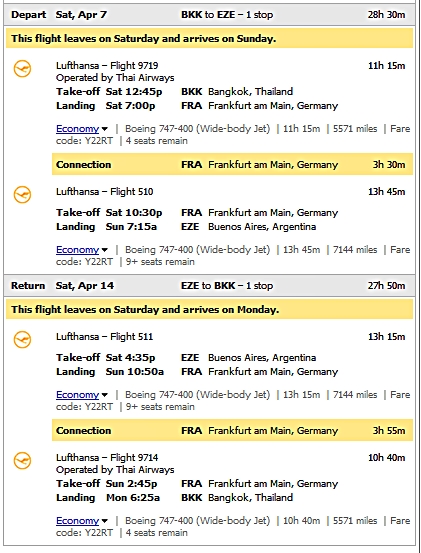Click the 3h 30m Frankfurt connection bar

[232, 164]
